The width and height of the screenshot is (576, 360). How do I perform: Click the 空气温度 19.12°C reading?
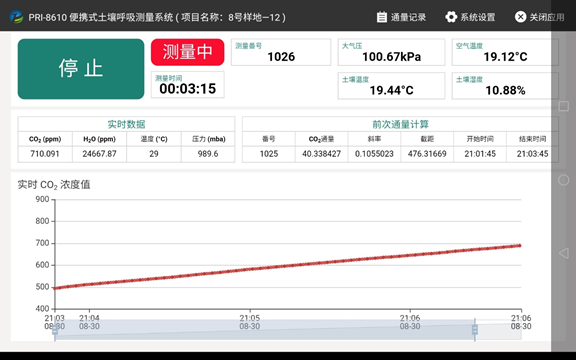click(x=505, y=53)
